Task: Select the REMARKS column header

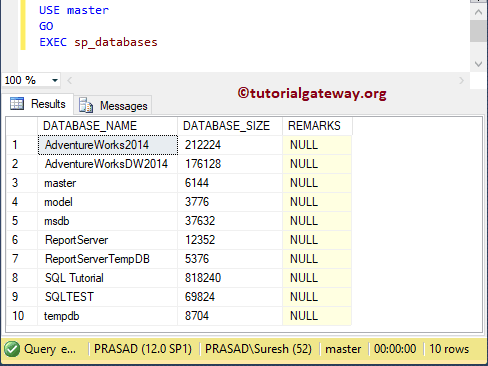Action: coord(317,126)
